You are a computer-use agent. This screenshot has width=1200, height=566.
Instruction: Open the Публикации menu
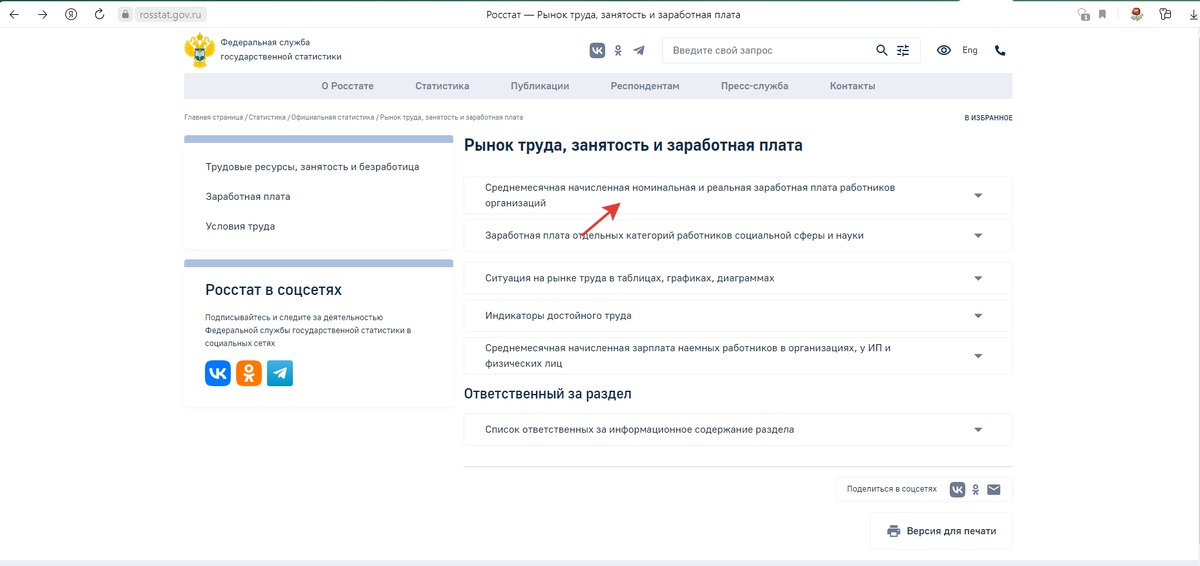pos(540,86)
